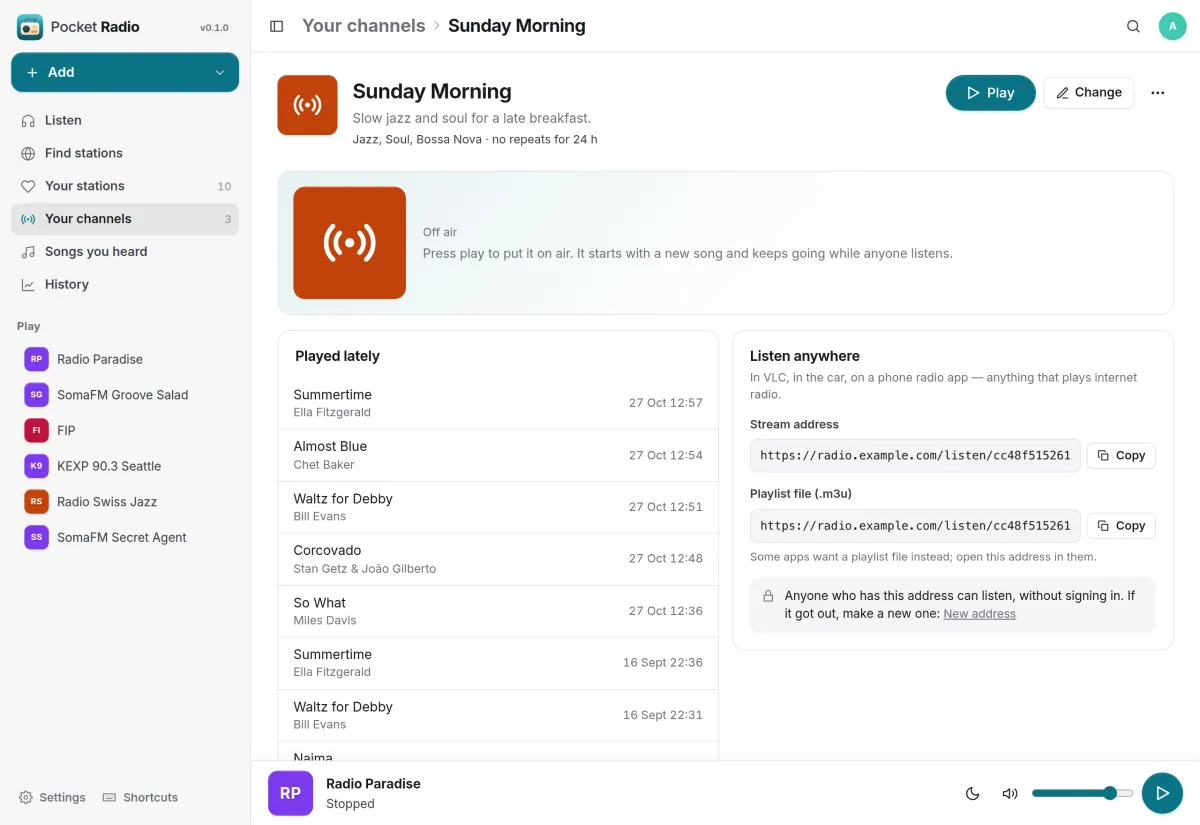Screen dimensions: 1200x825
Task: Open Find stations
Action: 125,153
